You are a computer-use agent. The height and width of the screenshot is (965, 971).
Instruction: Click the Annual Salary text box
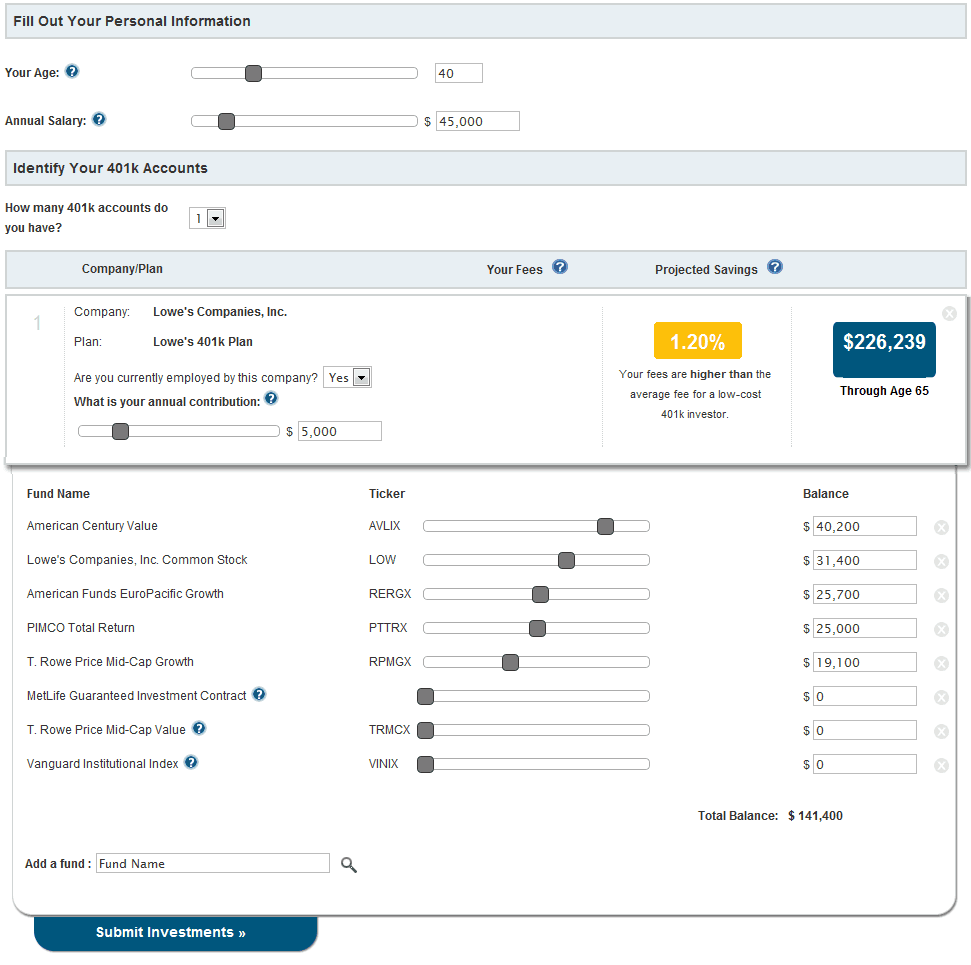pos(477,121)
